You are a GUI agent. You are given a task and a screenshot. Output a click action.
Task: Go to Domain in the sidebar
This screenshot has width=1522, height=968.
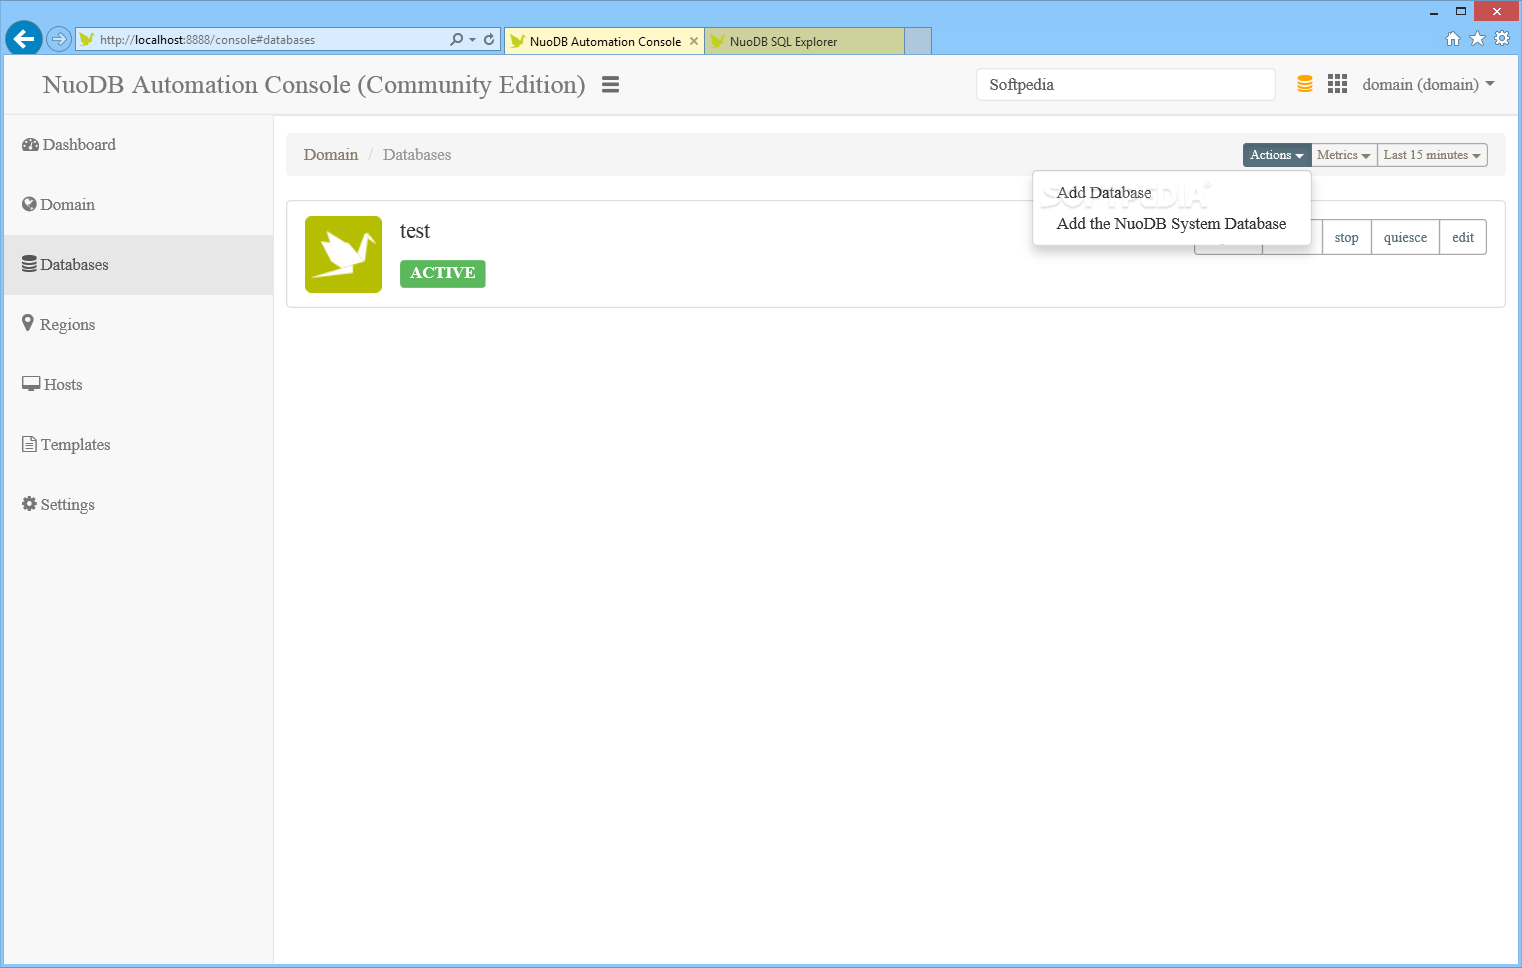tap(59, 205)
